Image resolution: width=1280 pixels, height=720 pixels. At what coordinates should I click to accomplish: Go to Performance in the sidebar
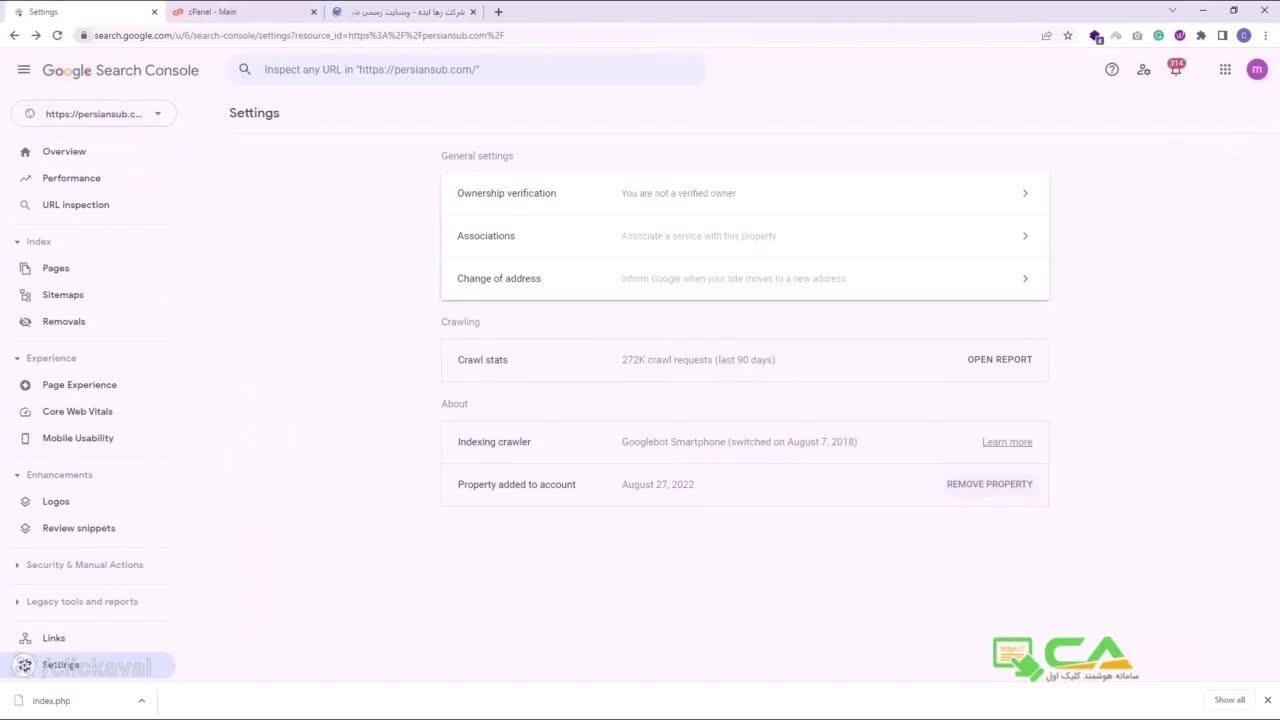coord(71,178)
